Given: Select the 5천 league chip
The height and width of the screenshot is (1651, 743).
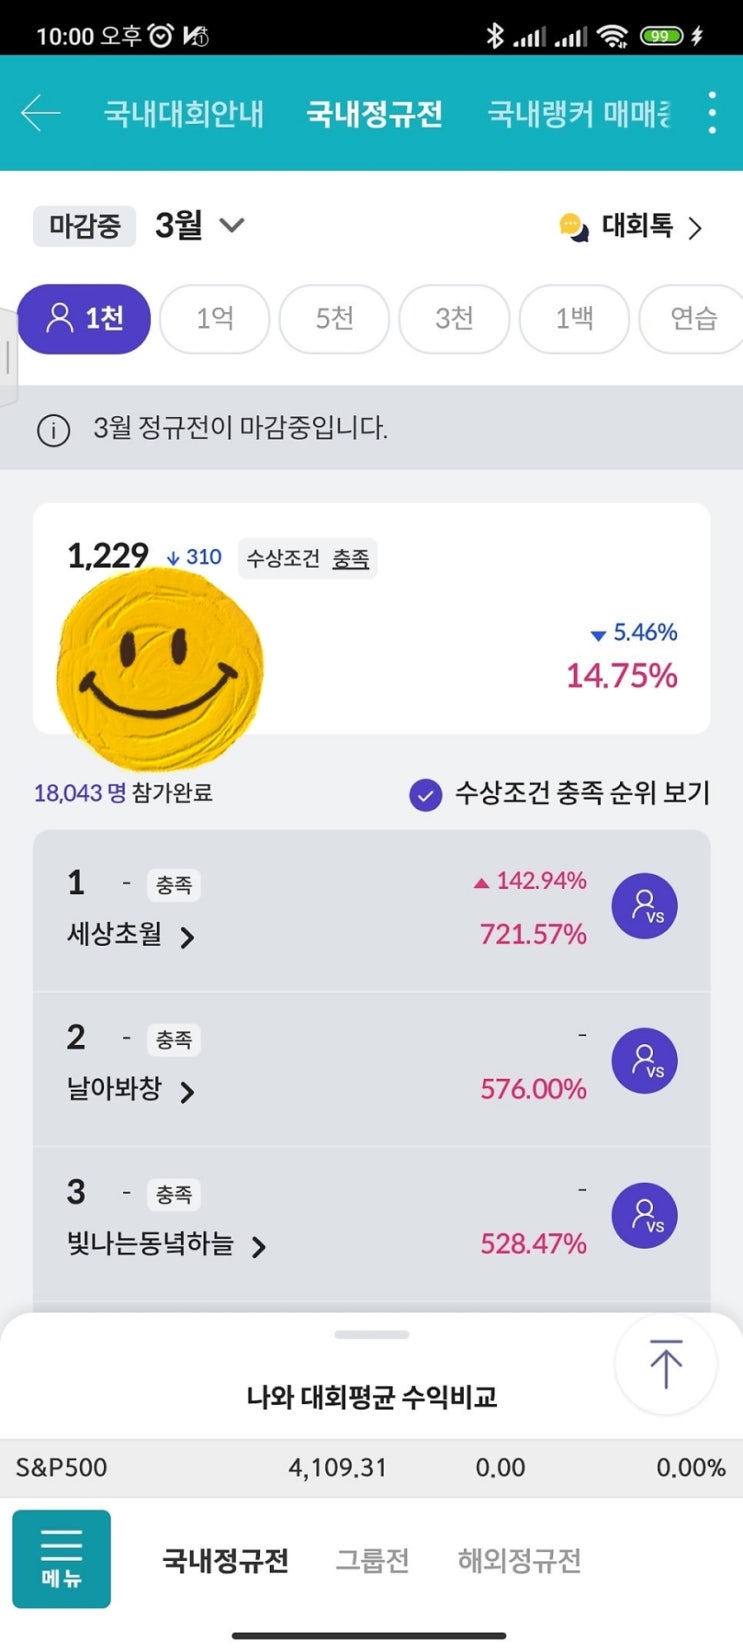Looking at the screenshot, I should pos(334,319).
